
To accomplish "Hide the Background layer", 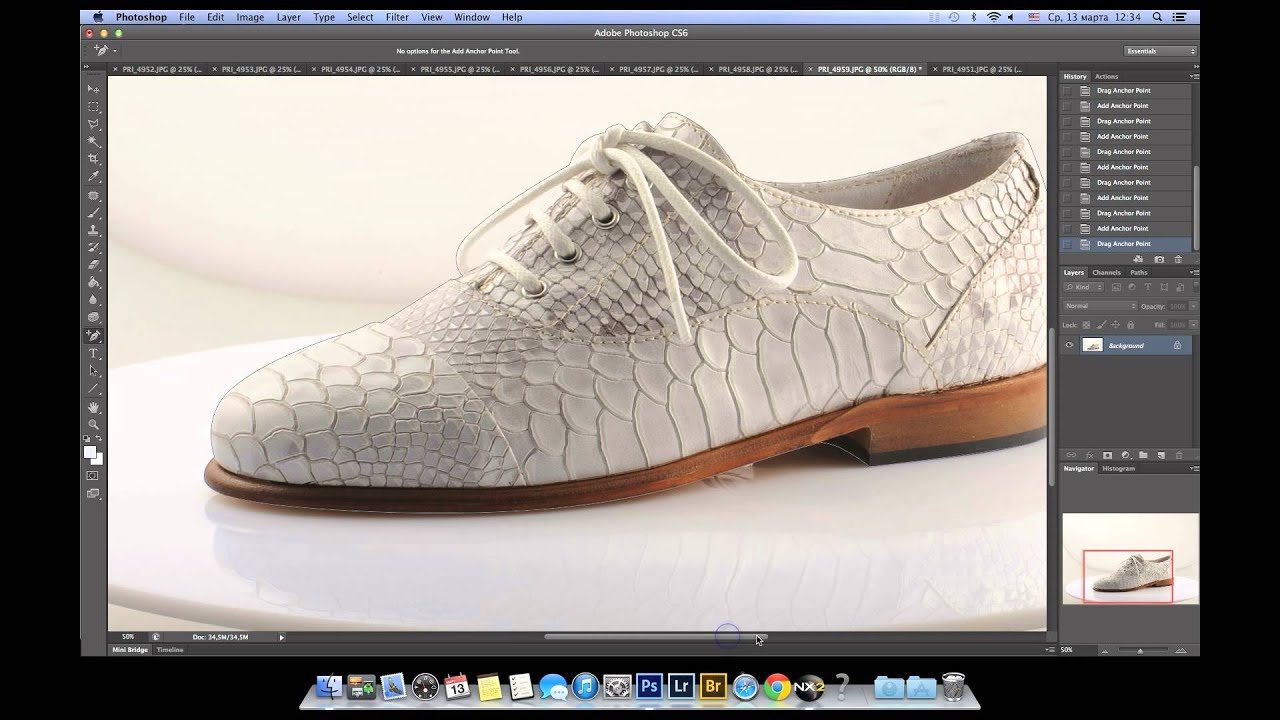I will point(1069,345).
